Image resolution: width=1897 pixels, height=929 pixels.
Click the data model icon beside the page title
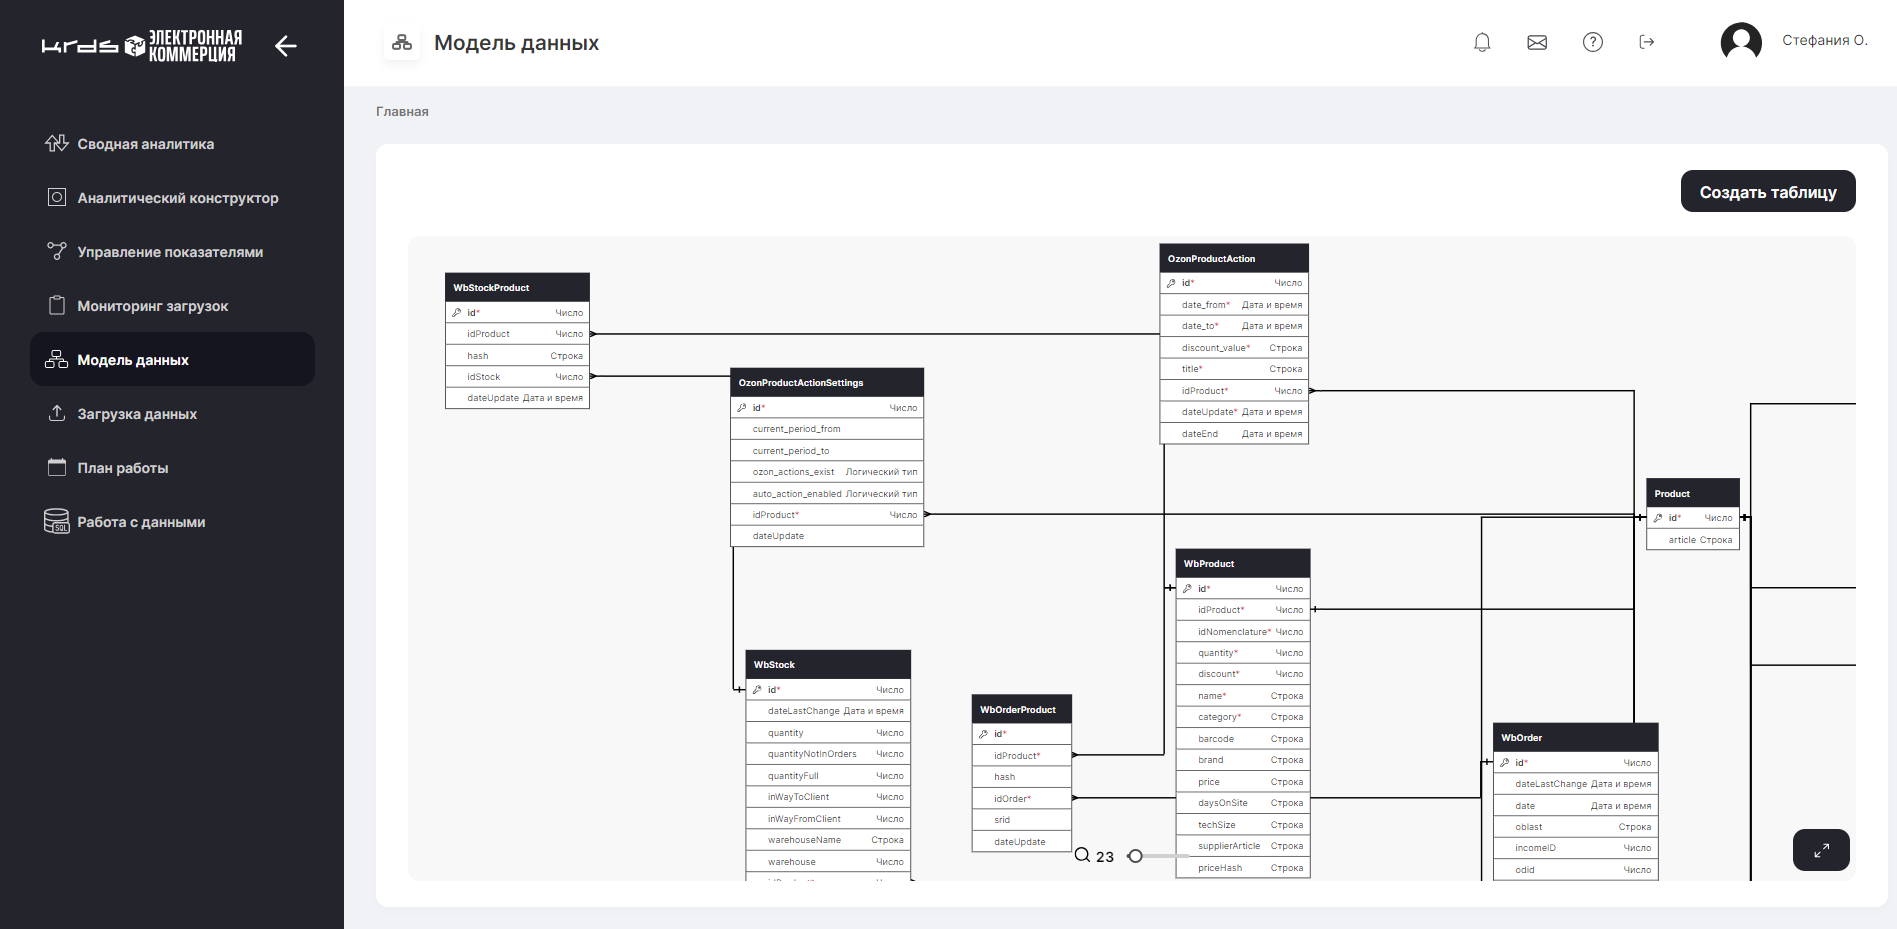[x=402, y=42]
